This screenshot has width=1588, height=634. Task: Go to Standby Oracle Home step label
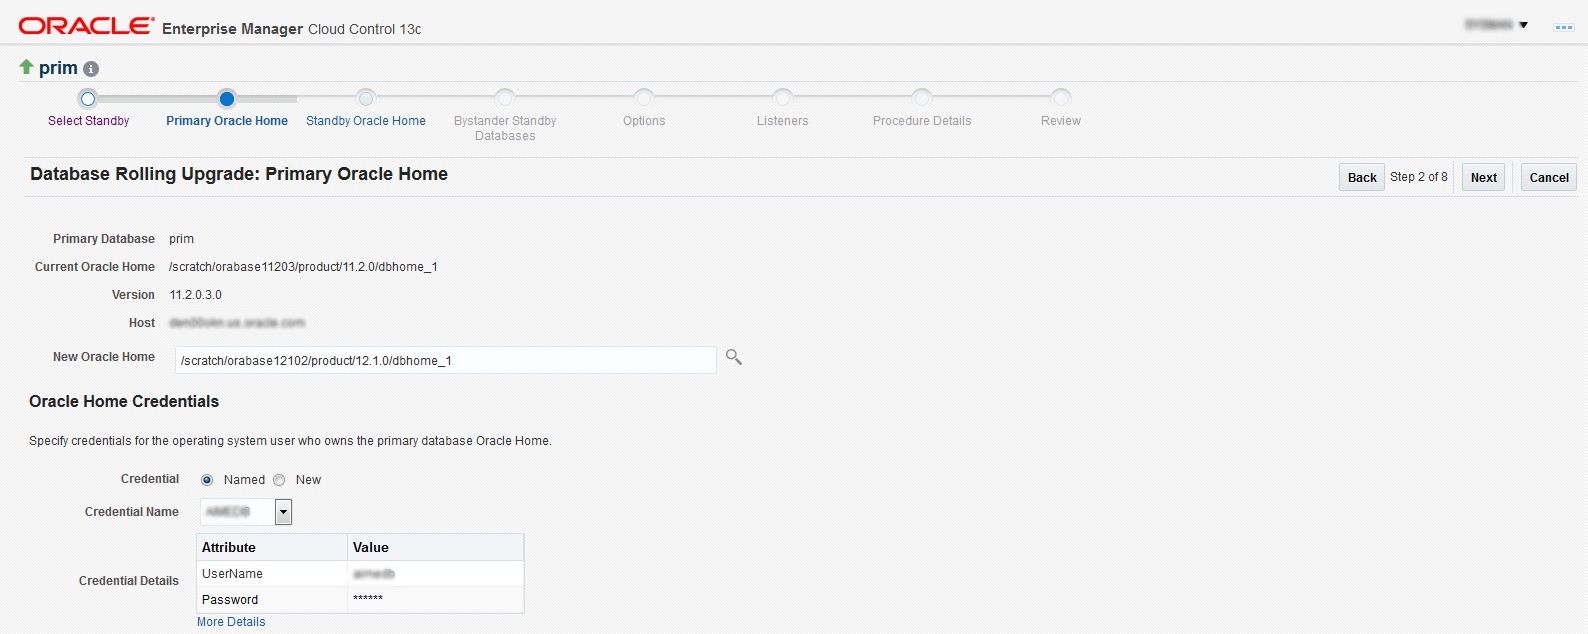click(366, 121)
